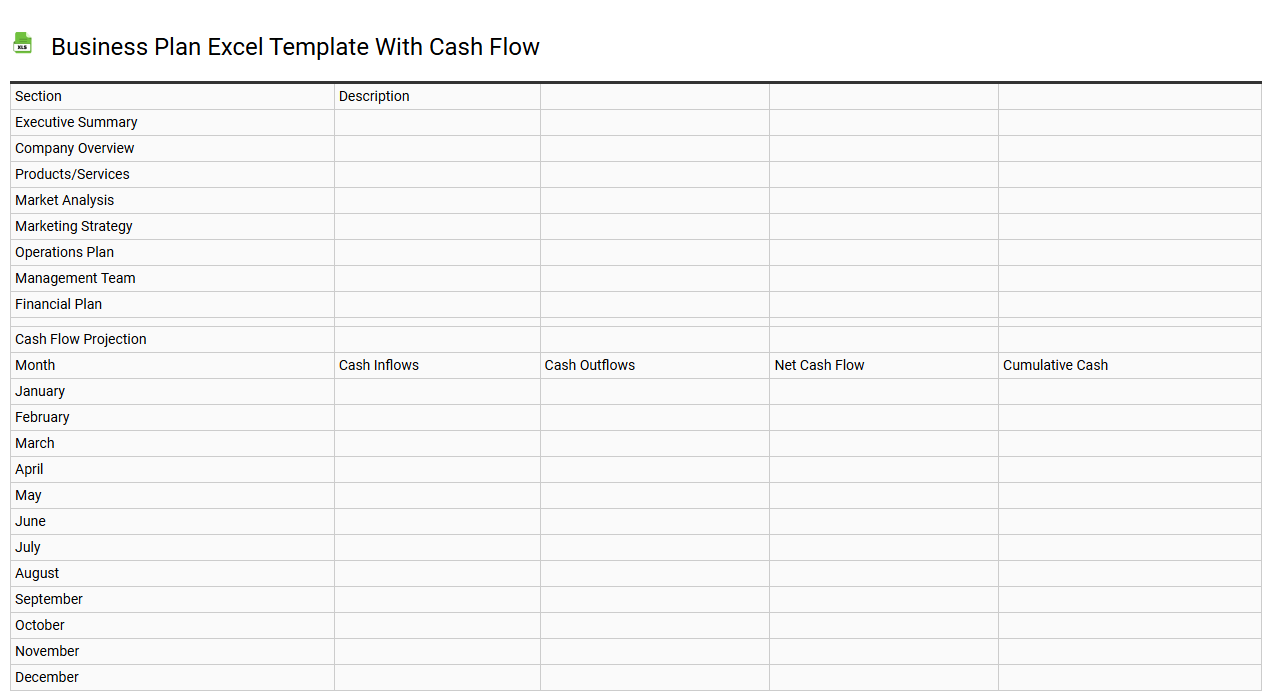Screen dimensions: 1262x691
Task: Select the Description column header
Action: click(x=374, y=96)
